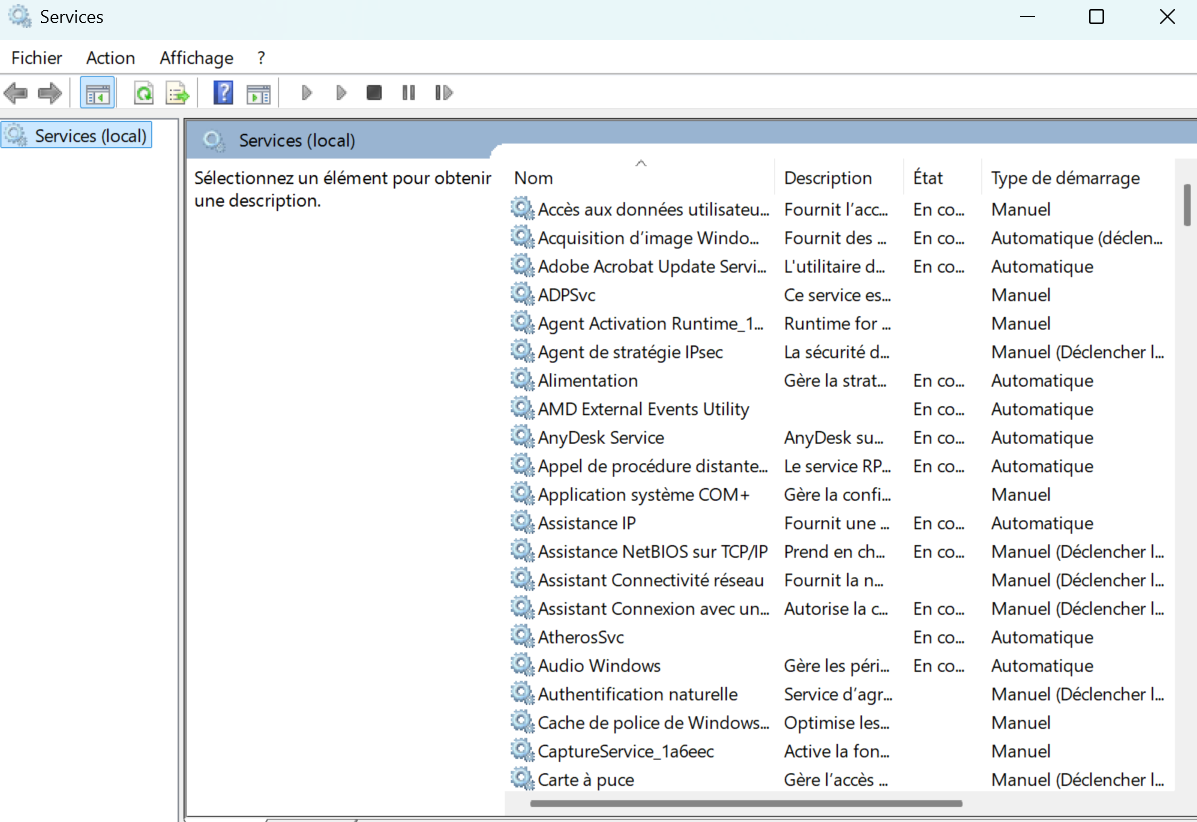Open the Affichage menu
Screen dimensions: 1197x822
point(196,58)
